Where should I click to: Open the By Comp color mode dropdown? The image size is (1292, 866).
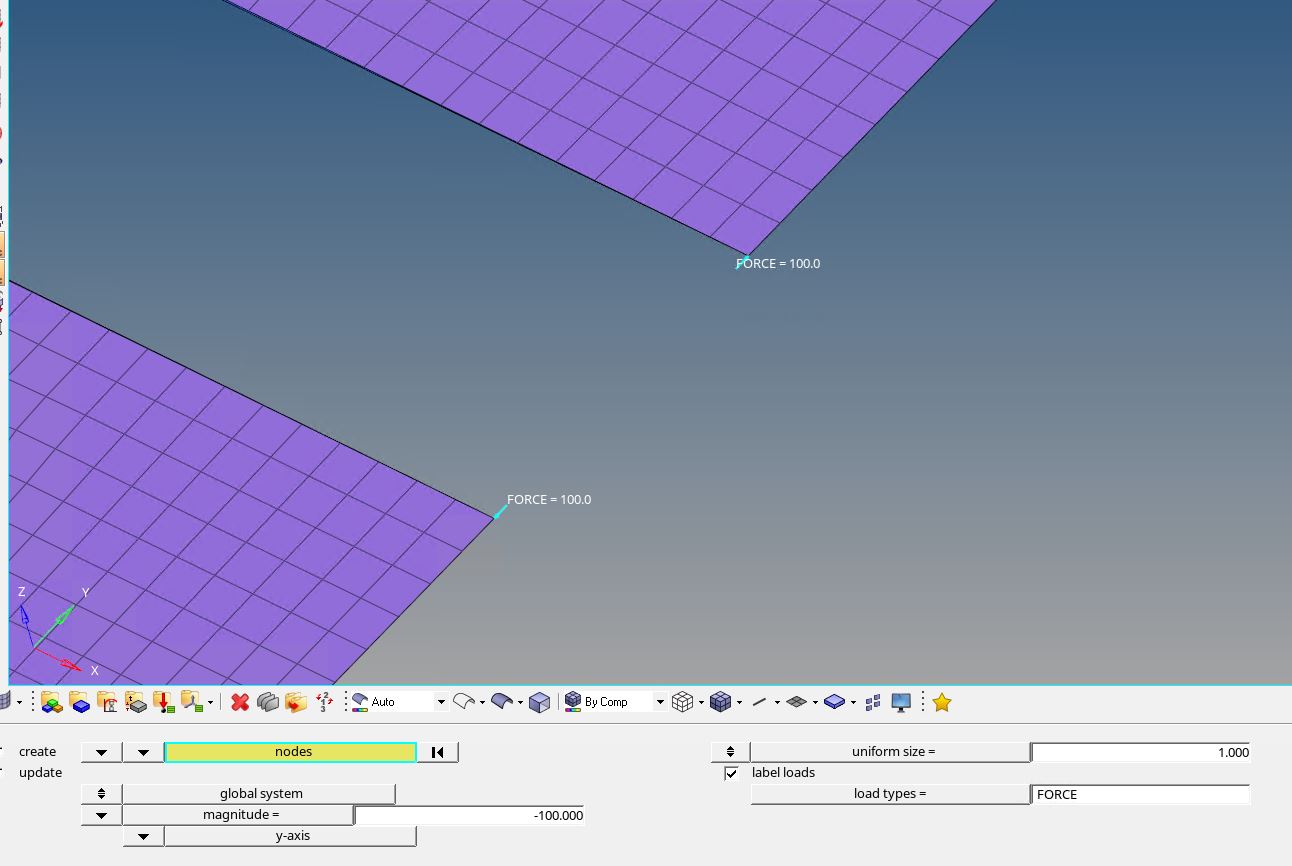click(x=660, y=702)
